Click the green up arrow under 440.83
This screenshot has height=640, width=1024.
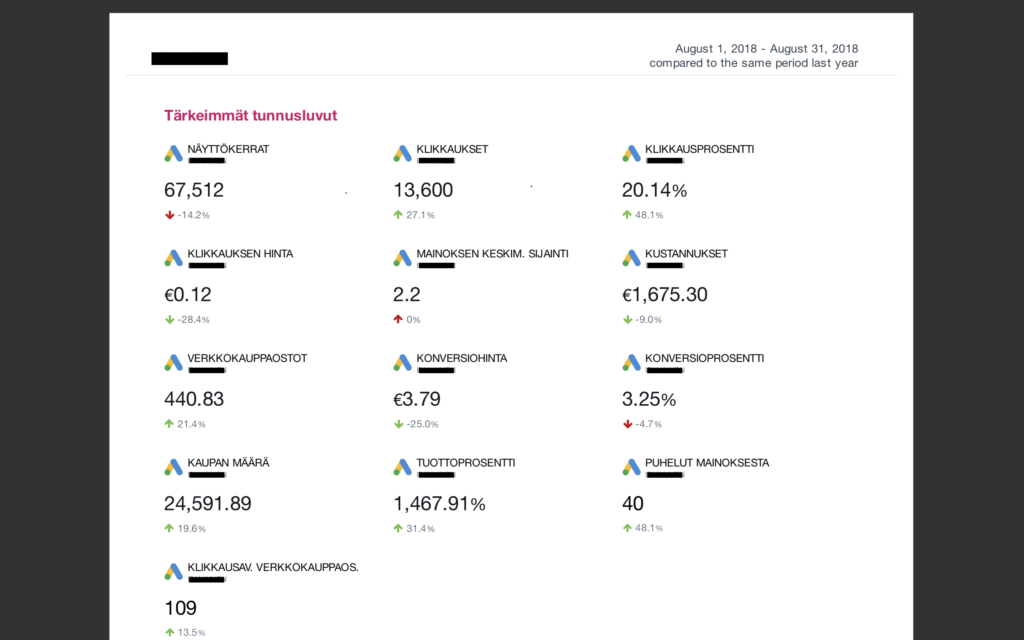[x=170, y=424]
